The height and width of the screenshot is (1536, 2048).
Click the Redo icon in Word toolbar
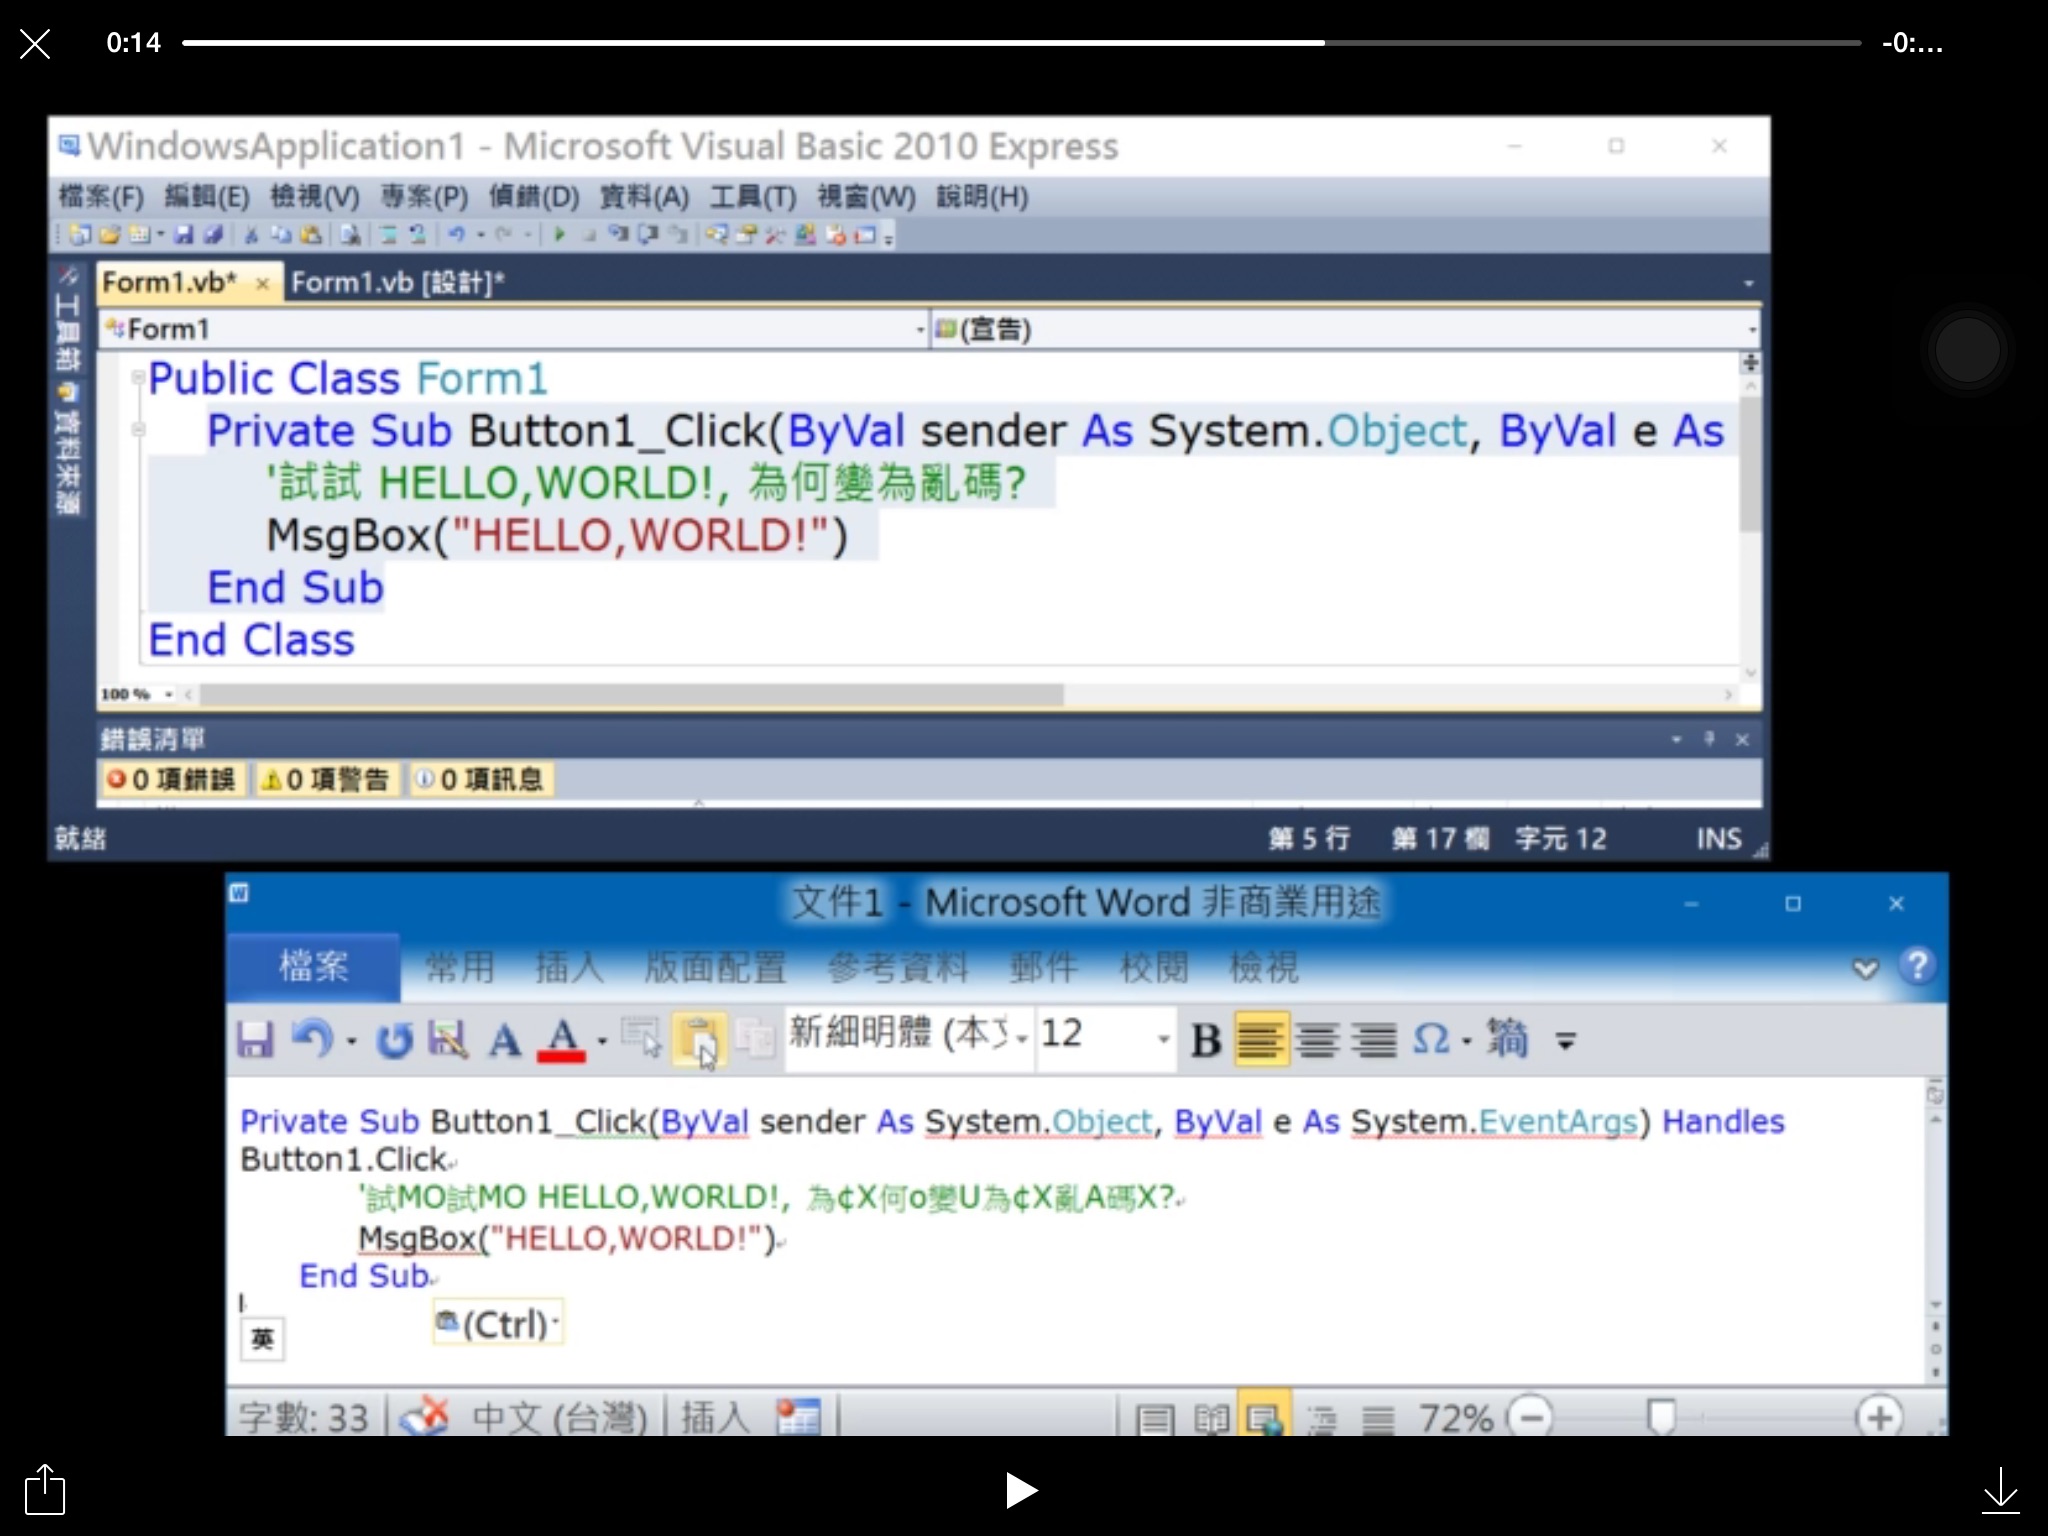[395, 1041]
